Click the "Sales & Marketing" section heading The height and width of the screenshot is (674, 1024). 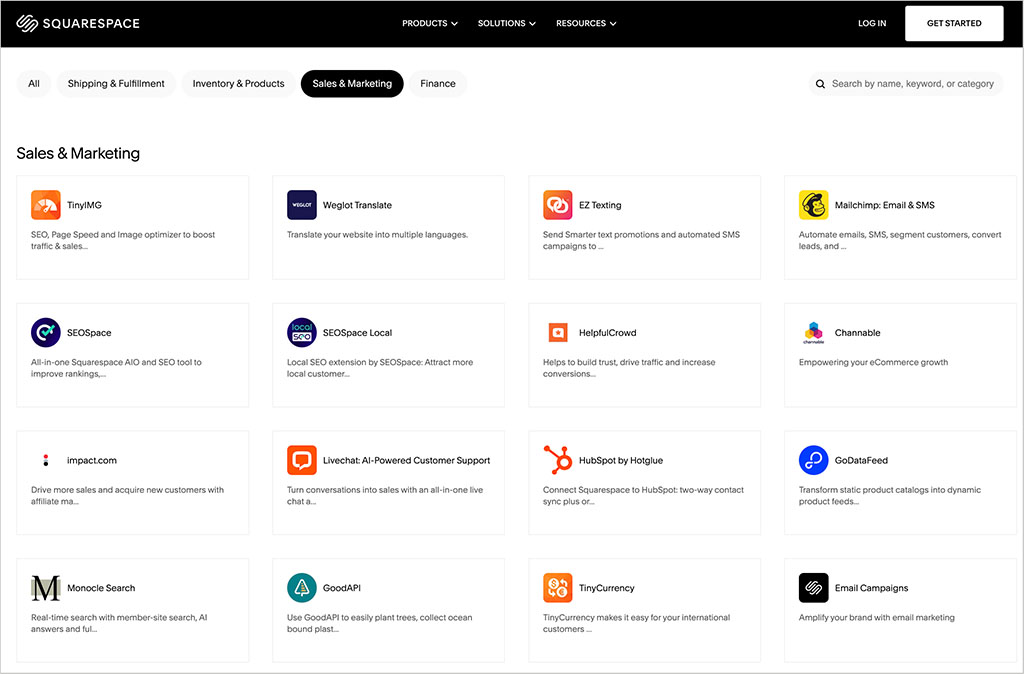(78, 153)
